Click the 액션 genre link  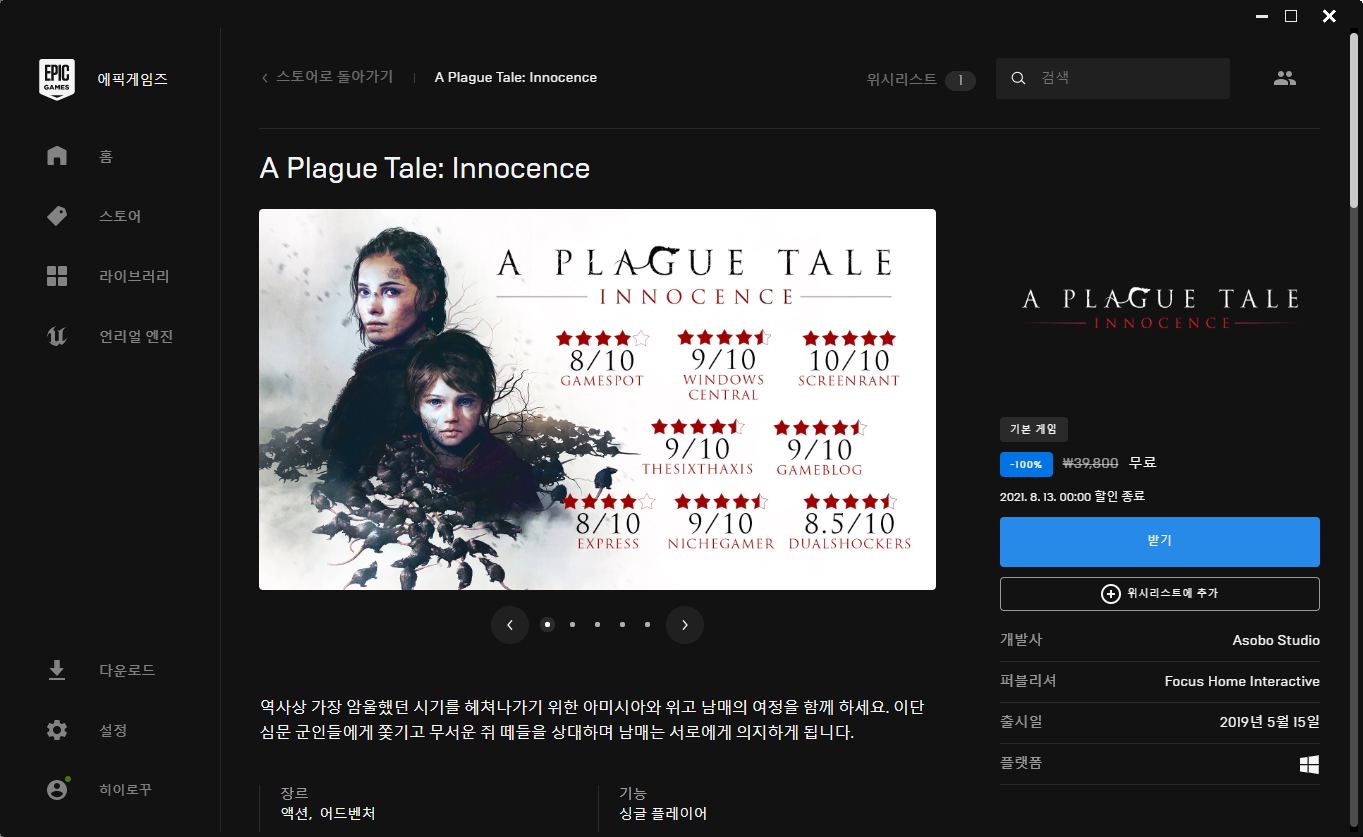coord(294,814)
